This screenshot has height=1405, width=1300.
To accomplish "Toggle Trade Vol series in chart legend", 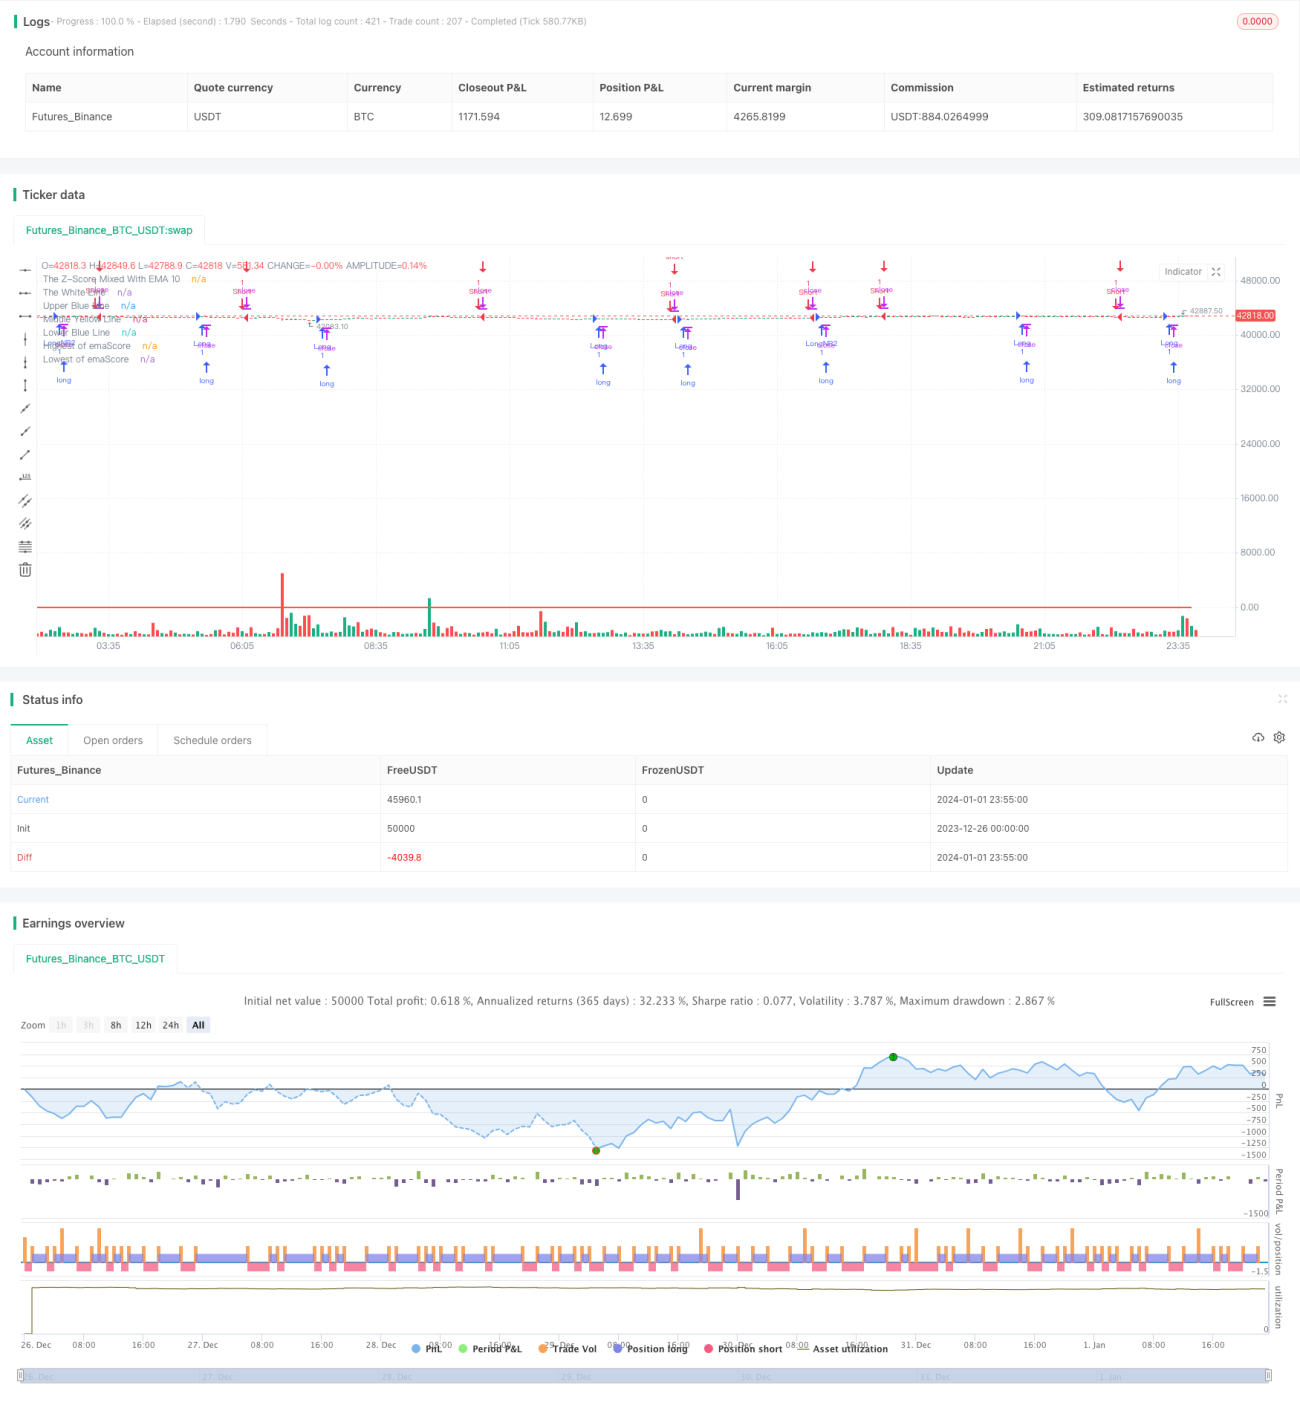I will click(567, 1349).
